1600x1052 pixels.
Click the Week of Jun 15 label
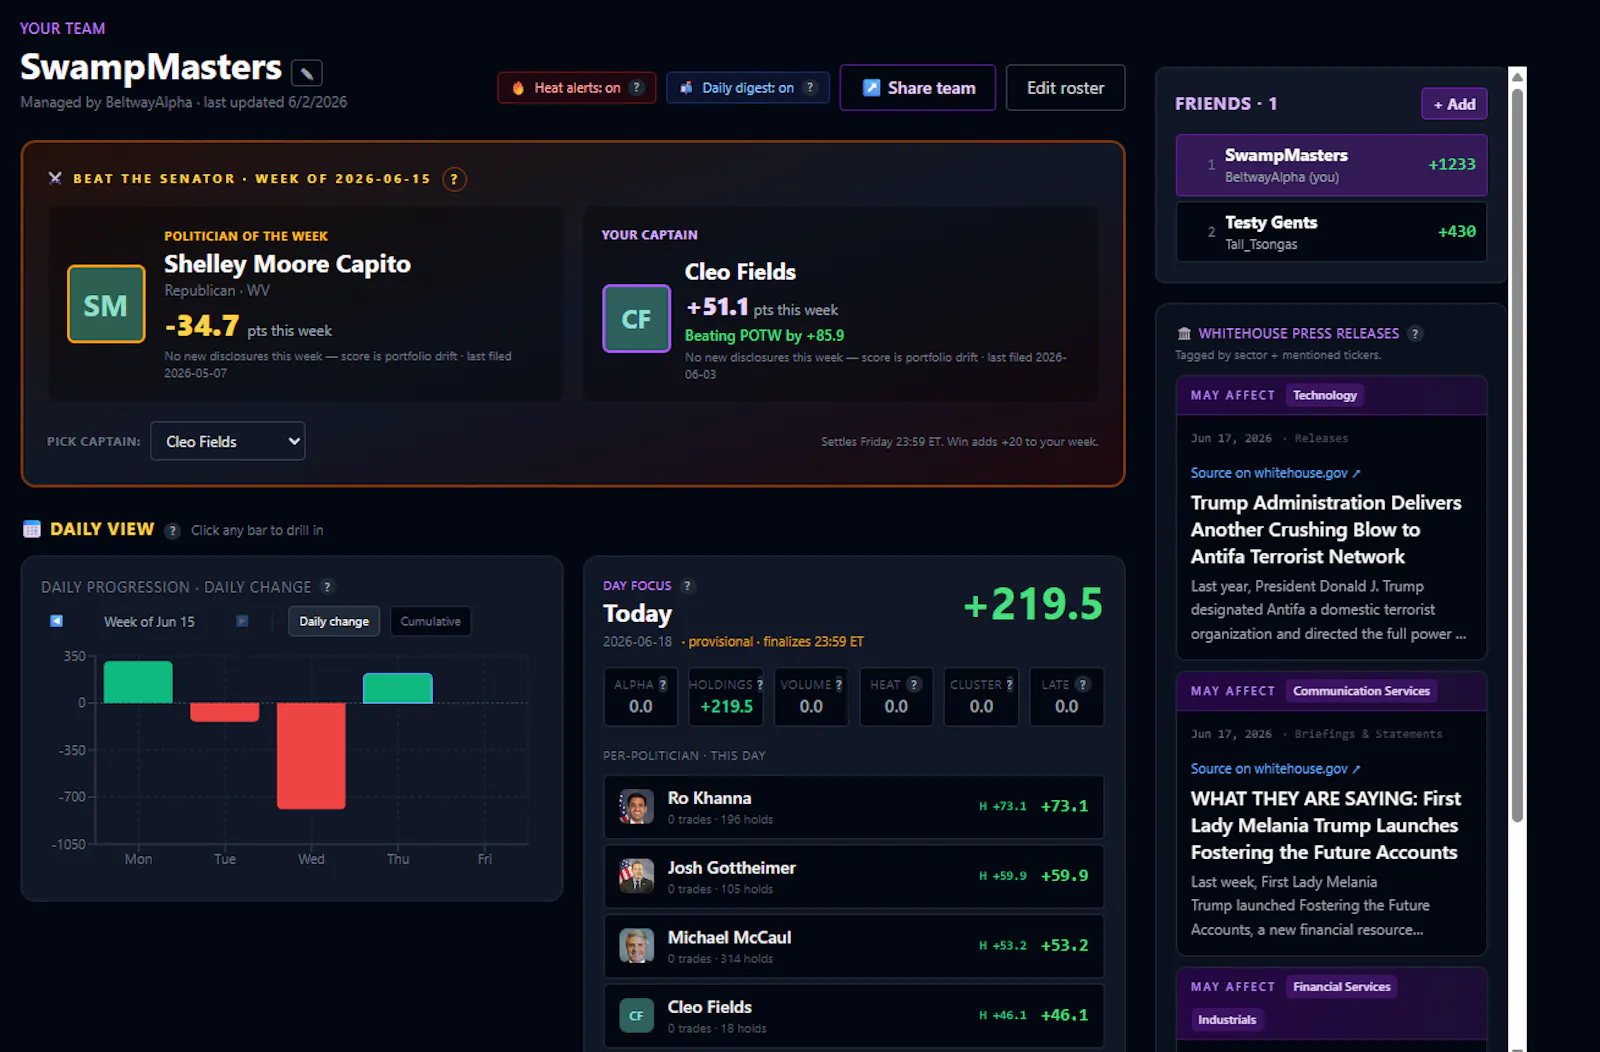coord(149,622)
